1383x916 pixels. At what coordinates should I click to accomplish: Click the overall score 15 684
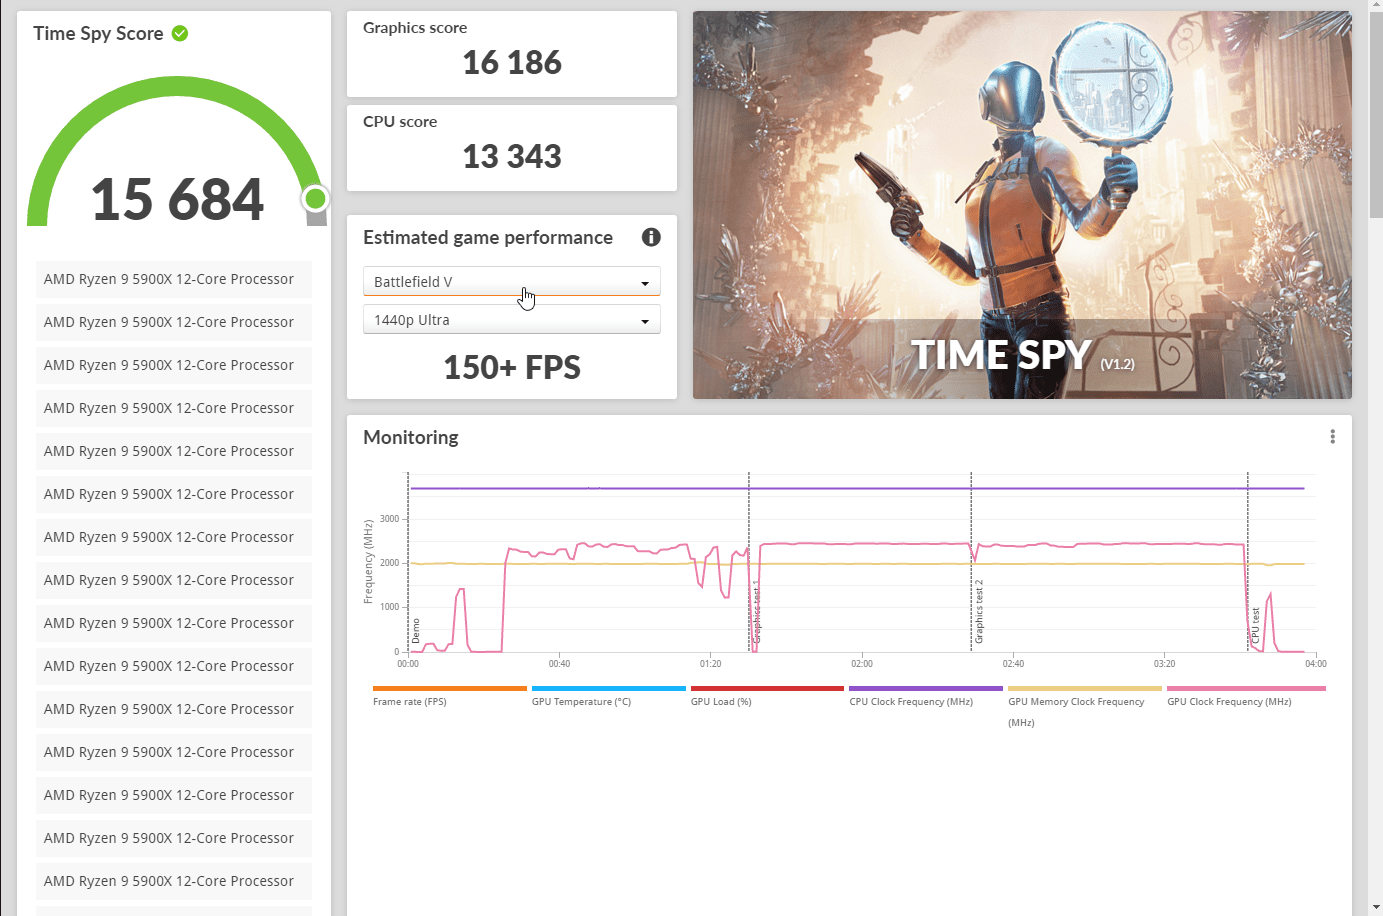(x=177, y=199)
